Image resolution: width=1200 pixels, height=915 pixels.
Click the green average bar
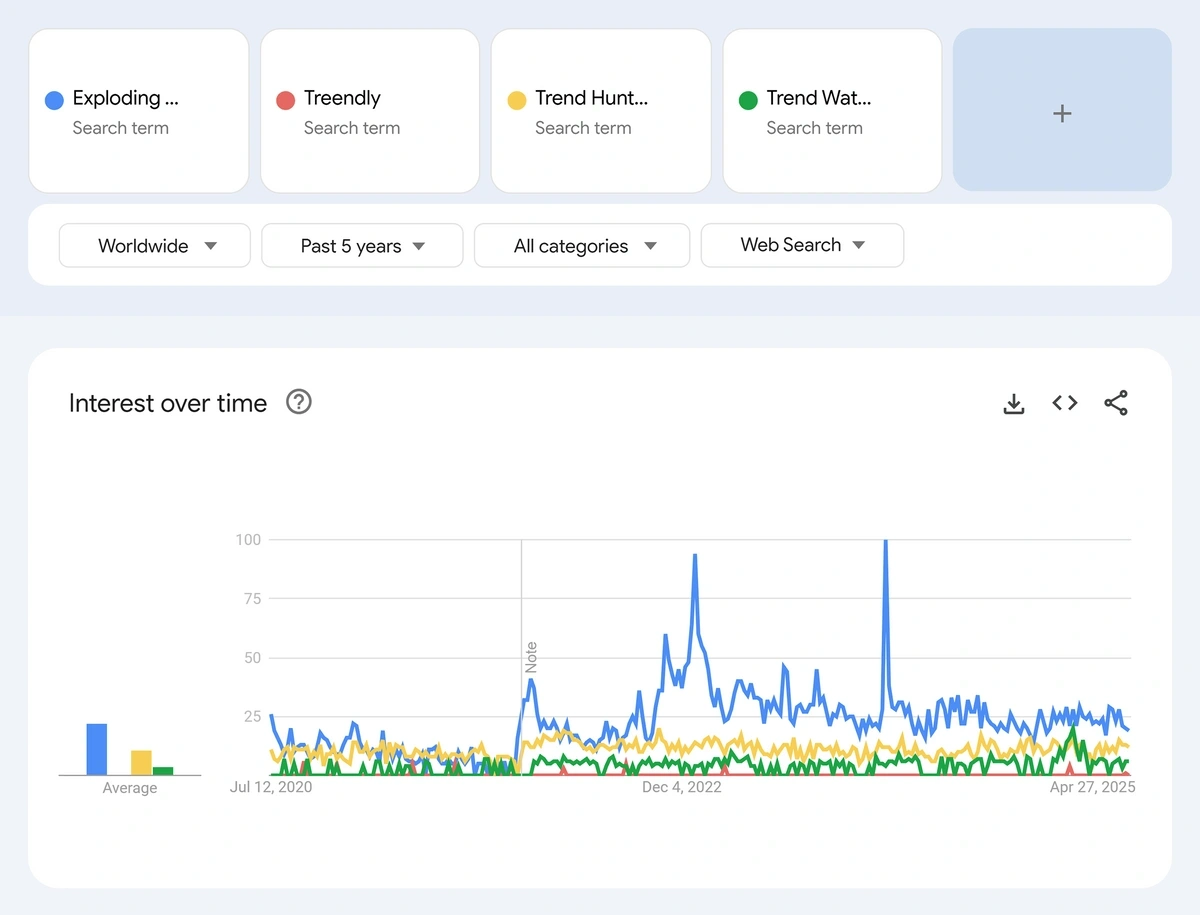click(x=163, y=770)
